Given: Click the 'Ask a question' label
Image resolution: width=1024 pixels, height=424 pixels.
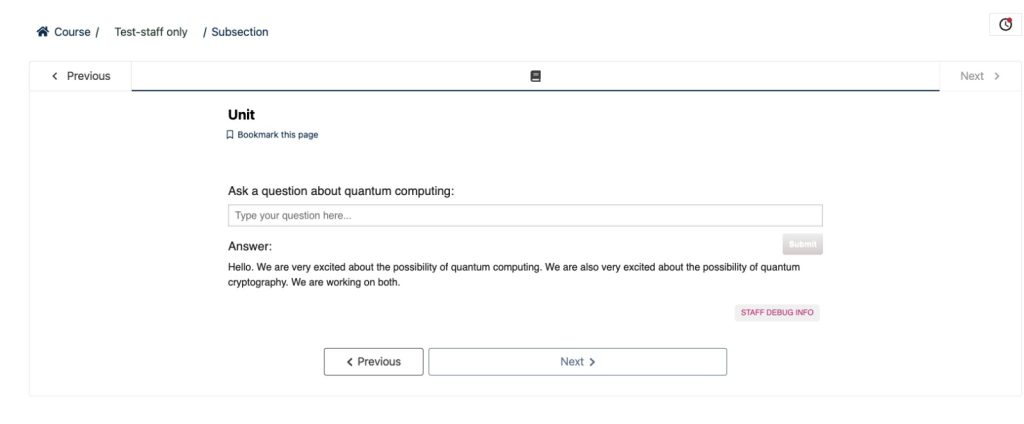Looking at the screenshot, I should point(341,191).
